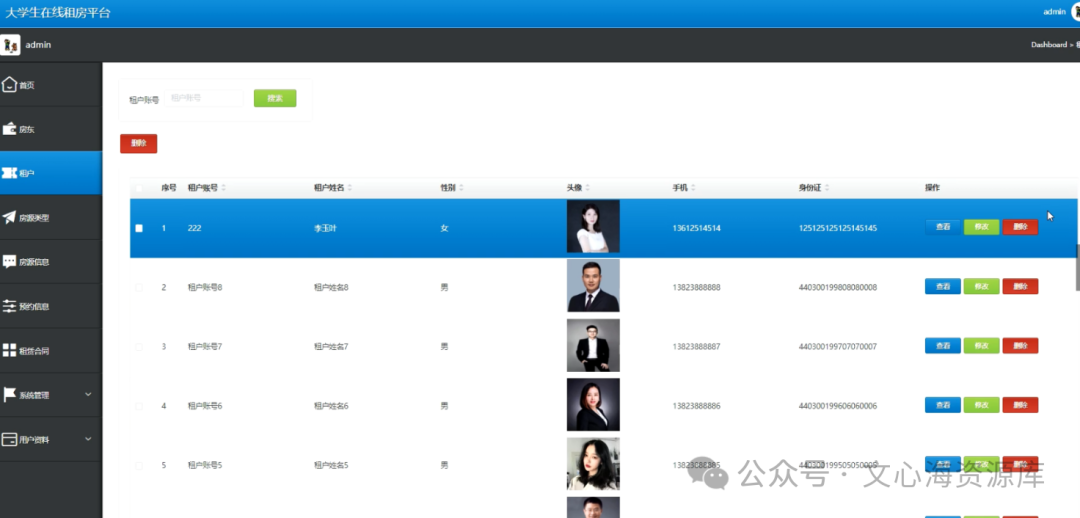Click 查看 for 租户姓名7

click(942, 346)
